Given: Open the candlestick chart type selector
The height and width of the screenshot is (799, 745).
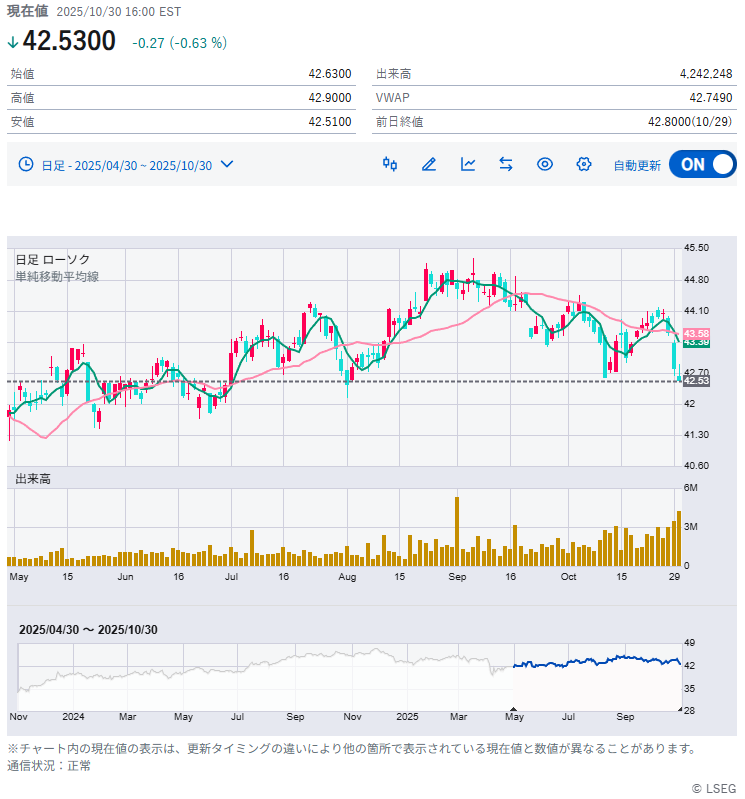Looking at the screenshot, I should (390, 164).
